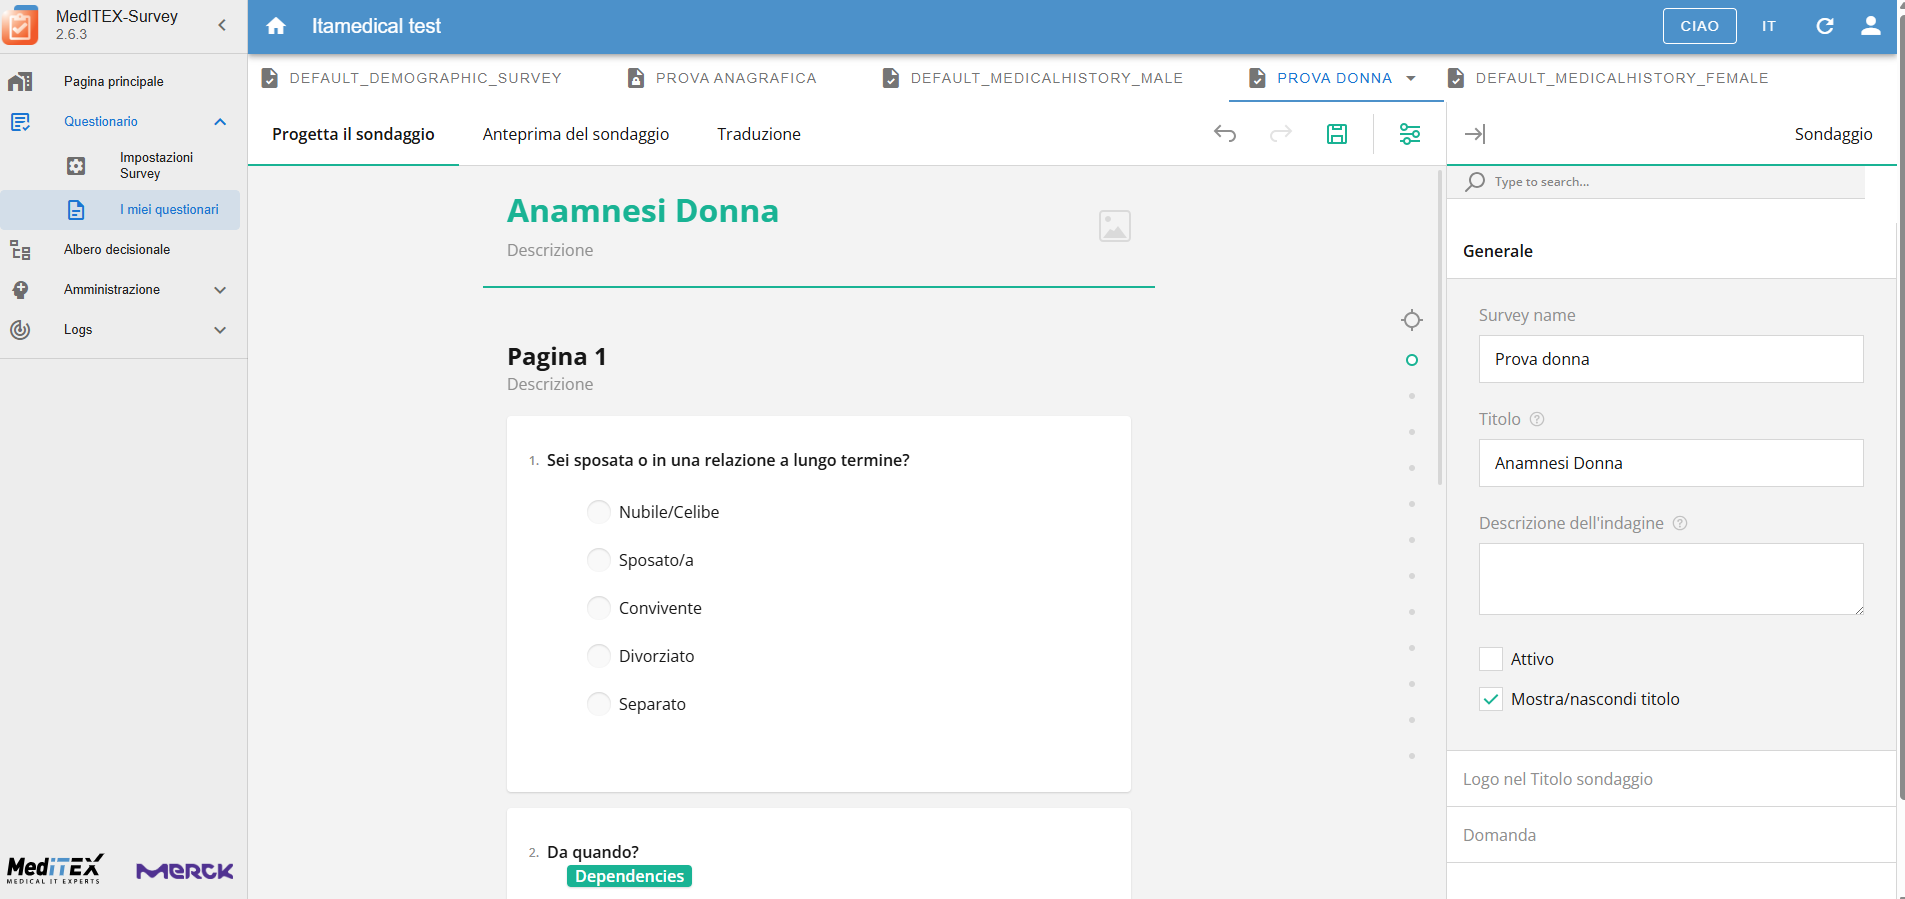Collapse the right properties panel arrow
Screen dimensions: 1905x899
tap(1475, 134)
